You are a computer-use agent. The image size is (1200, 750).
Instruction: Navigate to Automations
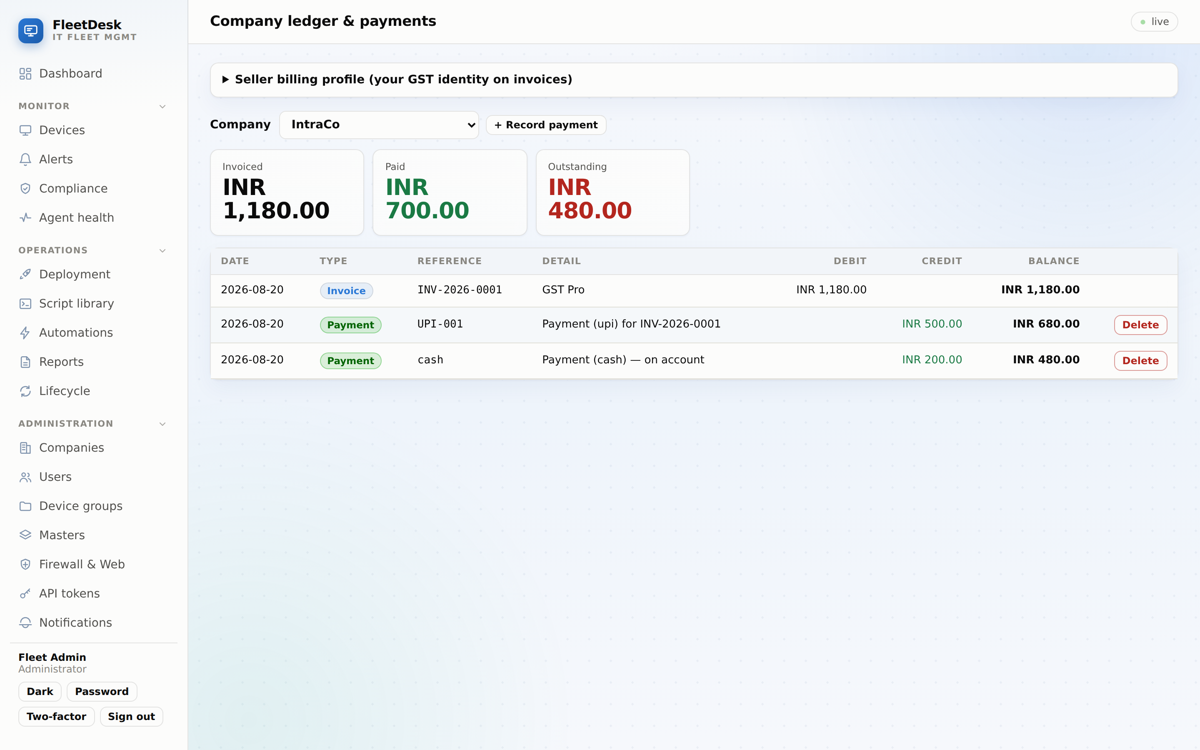tap(94, 333)
